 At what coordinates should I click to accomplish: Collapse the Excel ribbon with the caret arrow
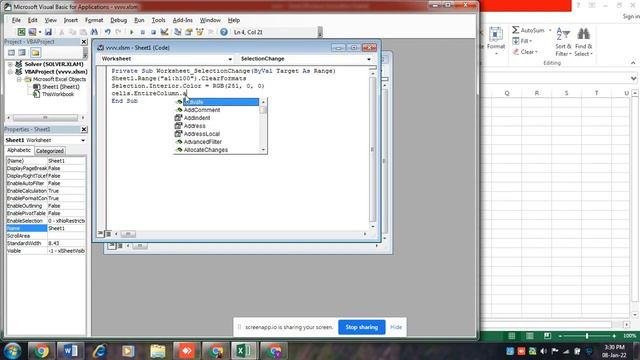point(633,63)
